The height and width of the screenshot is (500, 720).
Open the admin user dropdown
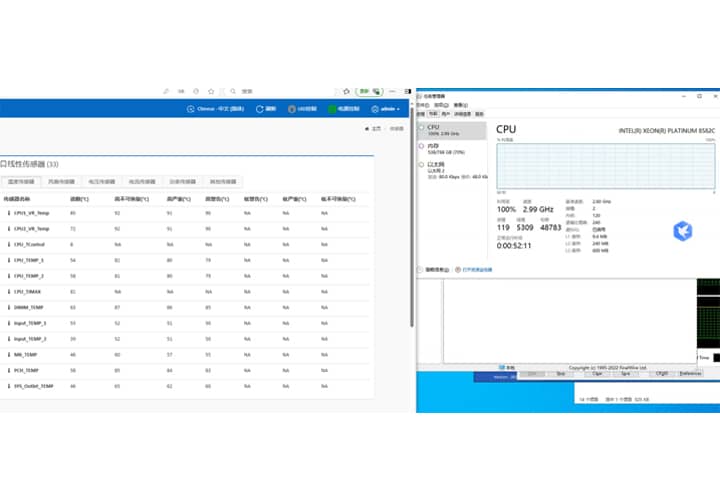(x=387, y=109)
